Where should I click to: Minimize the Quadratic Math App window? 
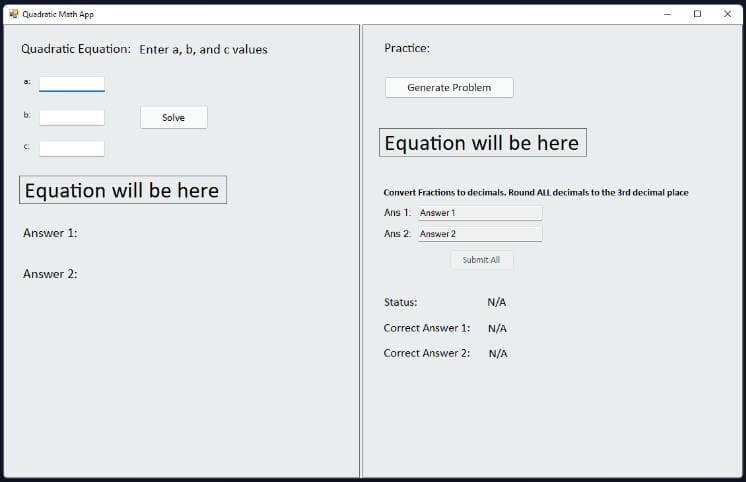(x=667, y=14)
